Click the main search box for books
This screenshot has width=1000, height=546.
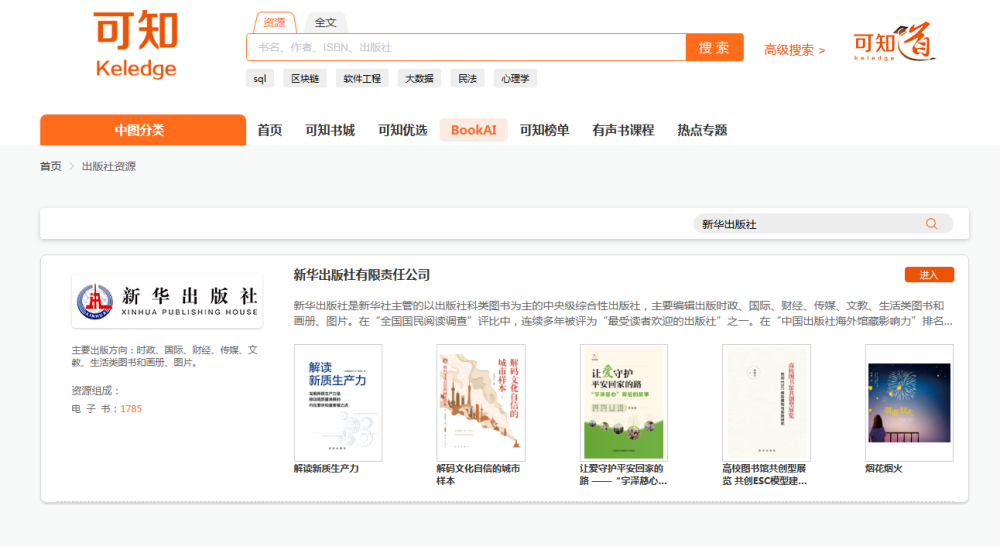point(465,47)
